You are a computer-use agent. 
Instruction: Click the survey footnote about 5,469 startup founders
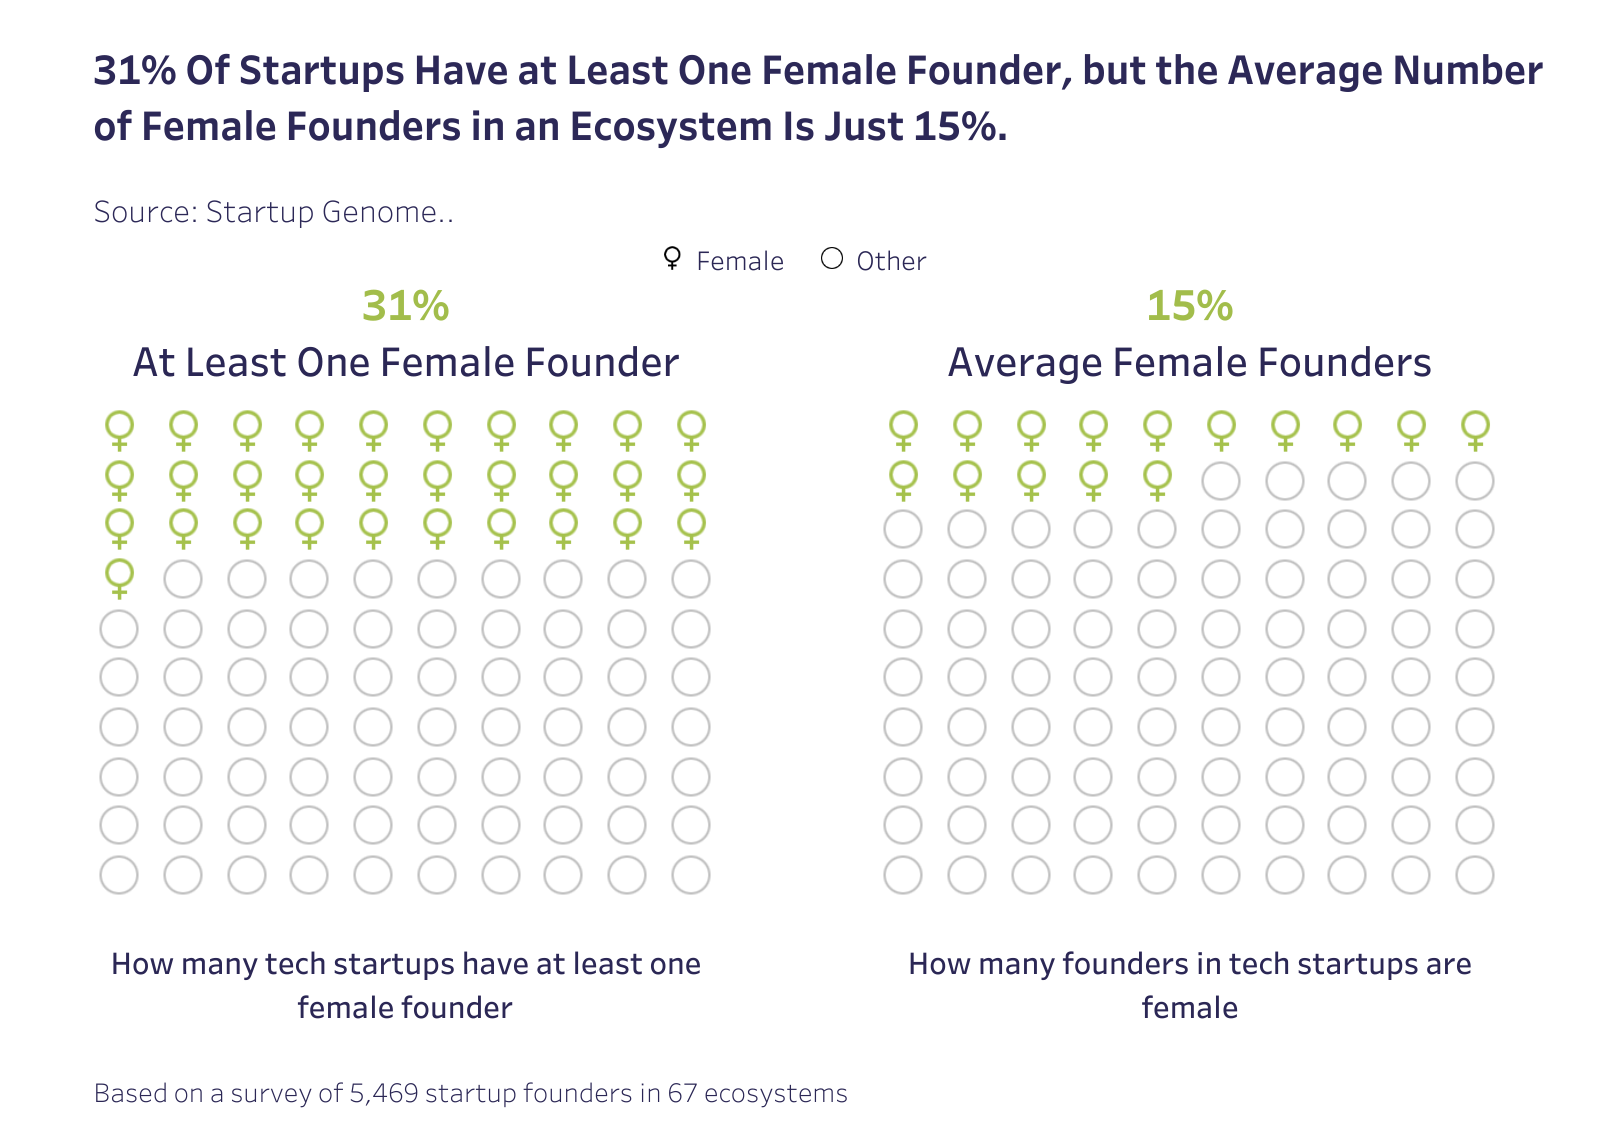[x=470, y=1093]
